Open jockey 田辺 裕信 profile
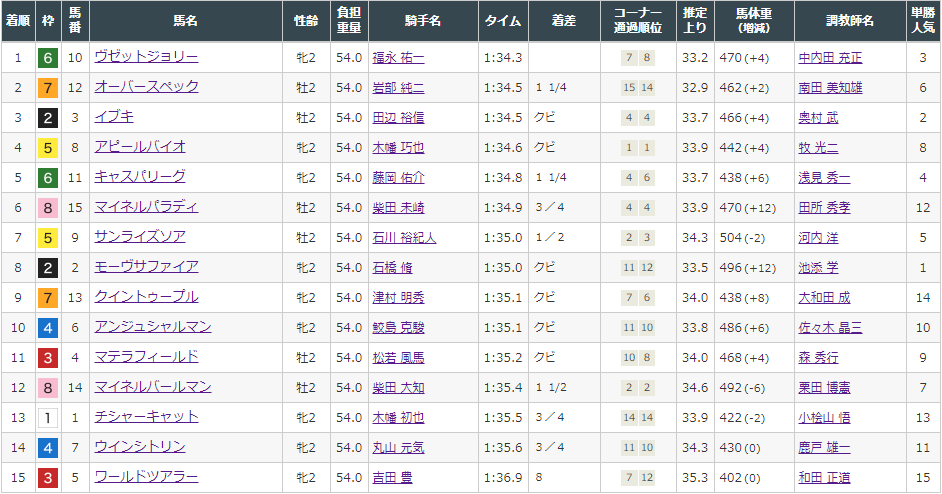This screenshot has width=942, height=494. [x=398, y=118]
